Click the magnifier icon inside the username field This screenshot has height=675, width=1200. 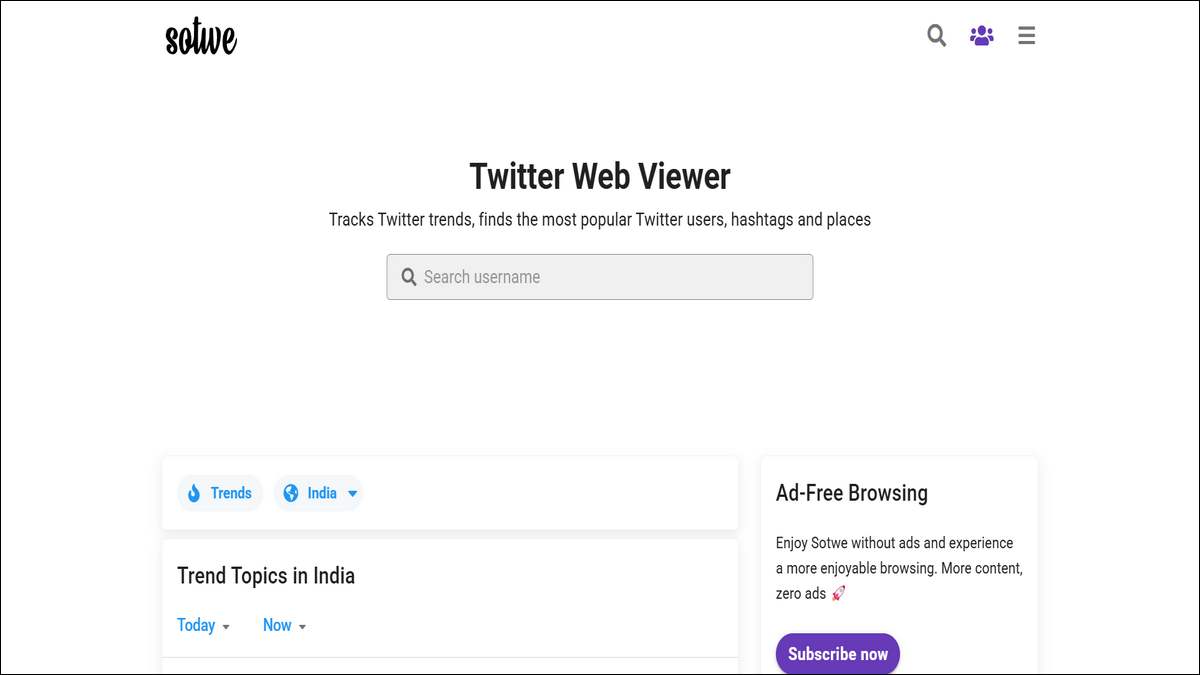click(x=409, y=277)
